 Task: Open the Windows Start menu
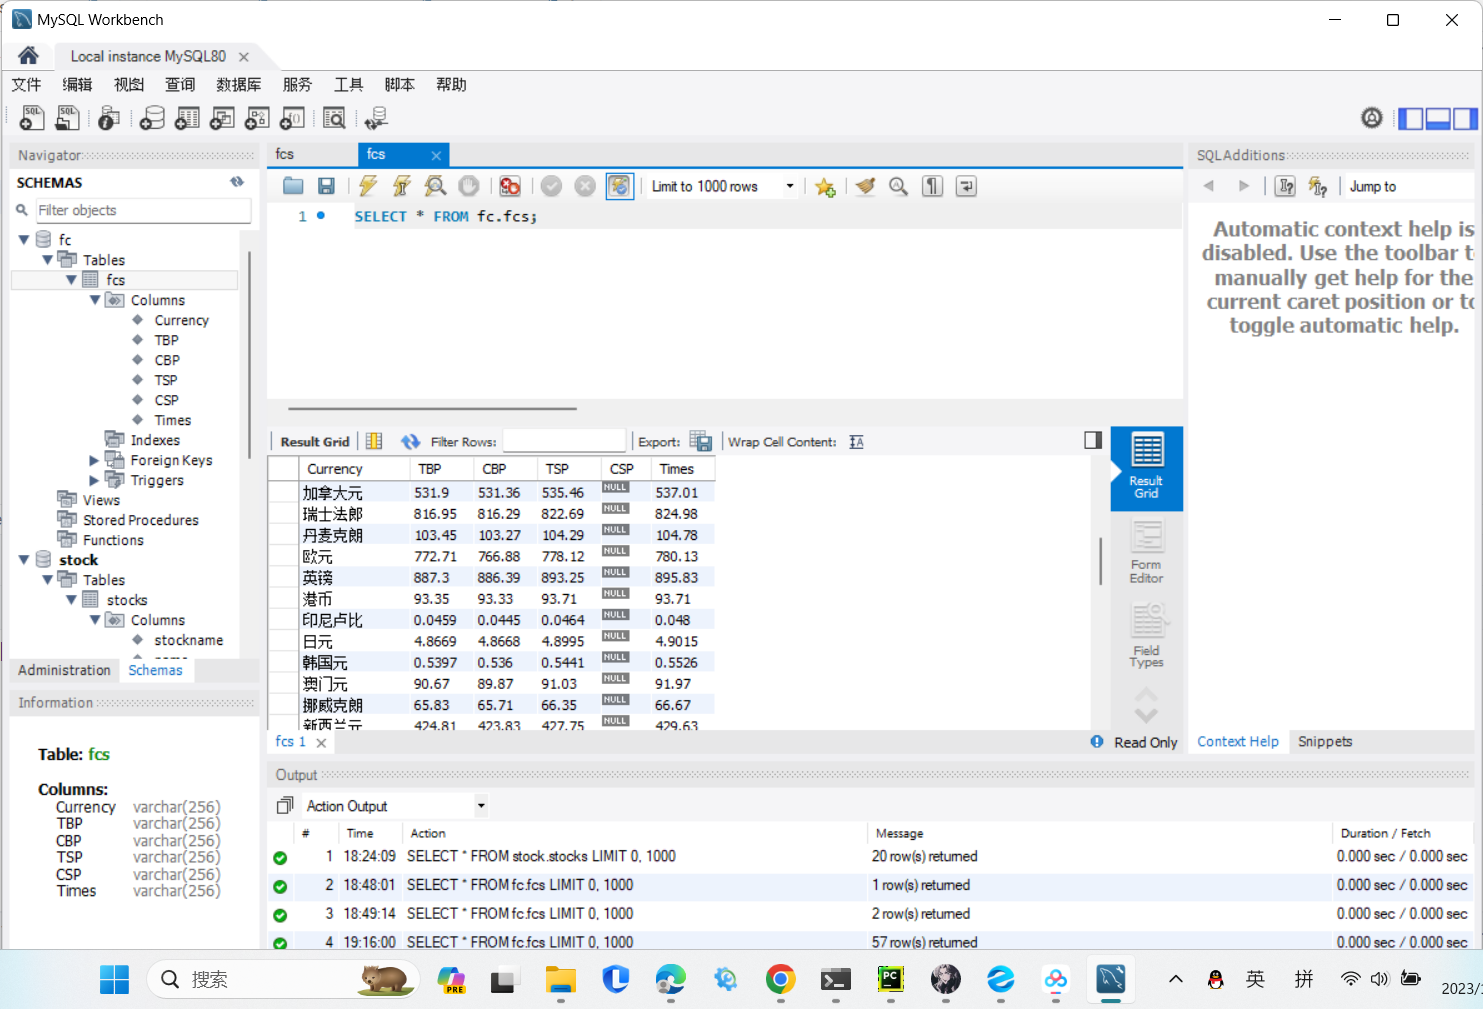(114, 980)
